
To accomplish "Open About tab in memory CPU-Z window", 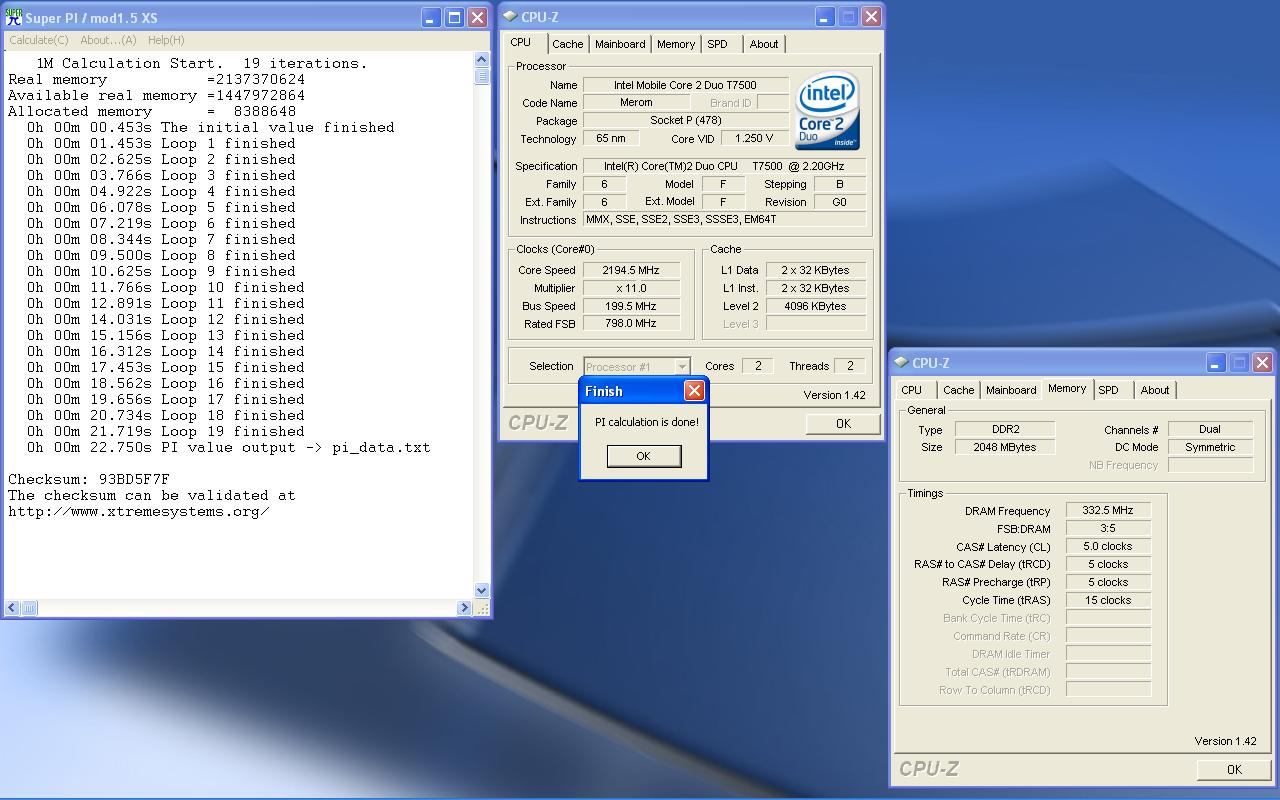I will 1155,390.
